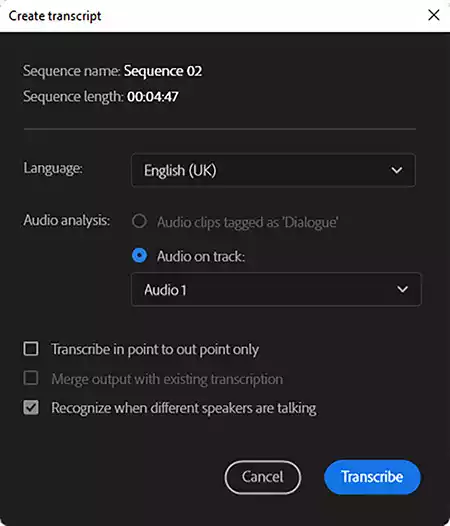
Task: Click the chevron arrow in the Language box
Action: 397,170
